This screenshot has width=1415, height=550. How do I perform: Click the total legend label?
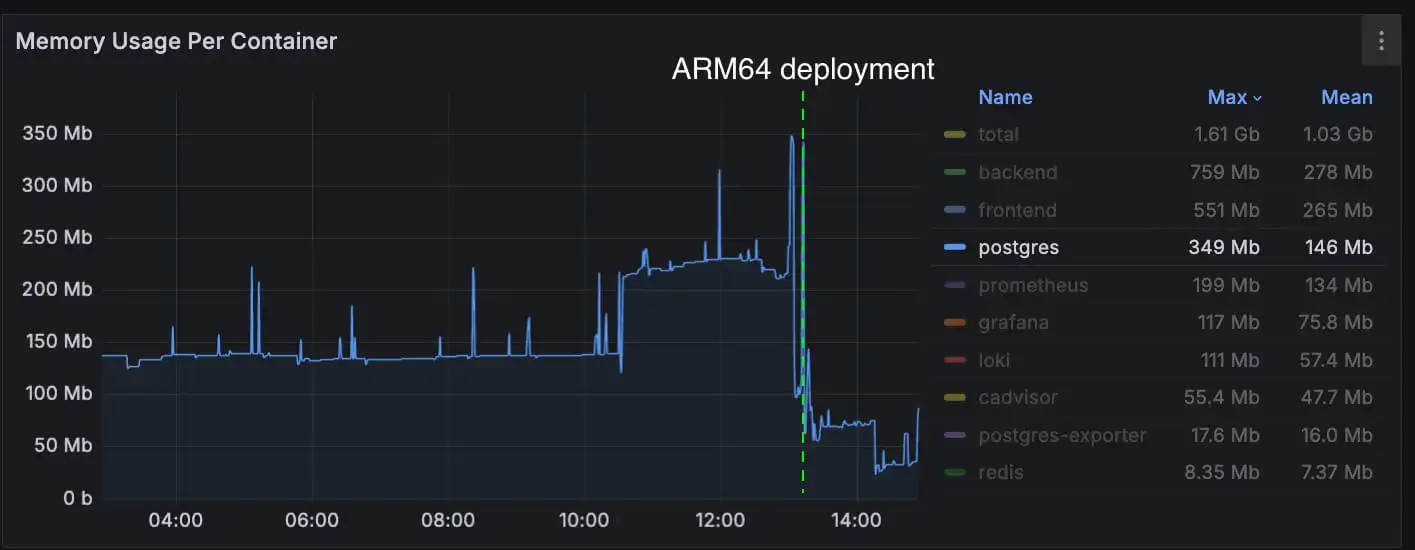tap(998, 134)
